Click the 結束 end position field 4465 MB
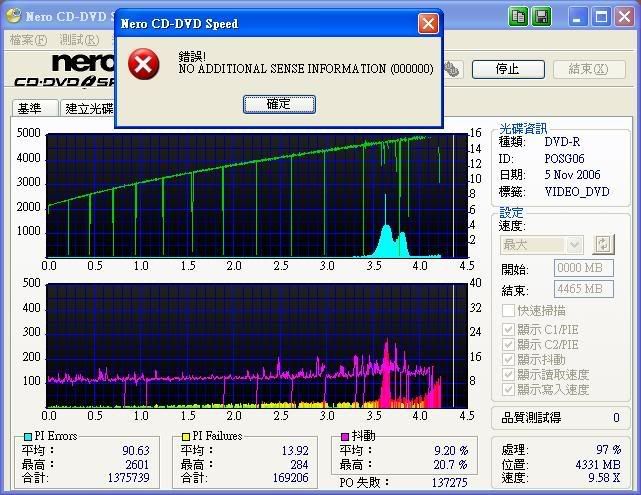 click(x=584, y=289)
